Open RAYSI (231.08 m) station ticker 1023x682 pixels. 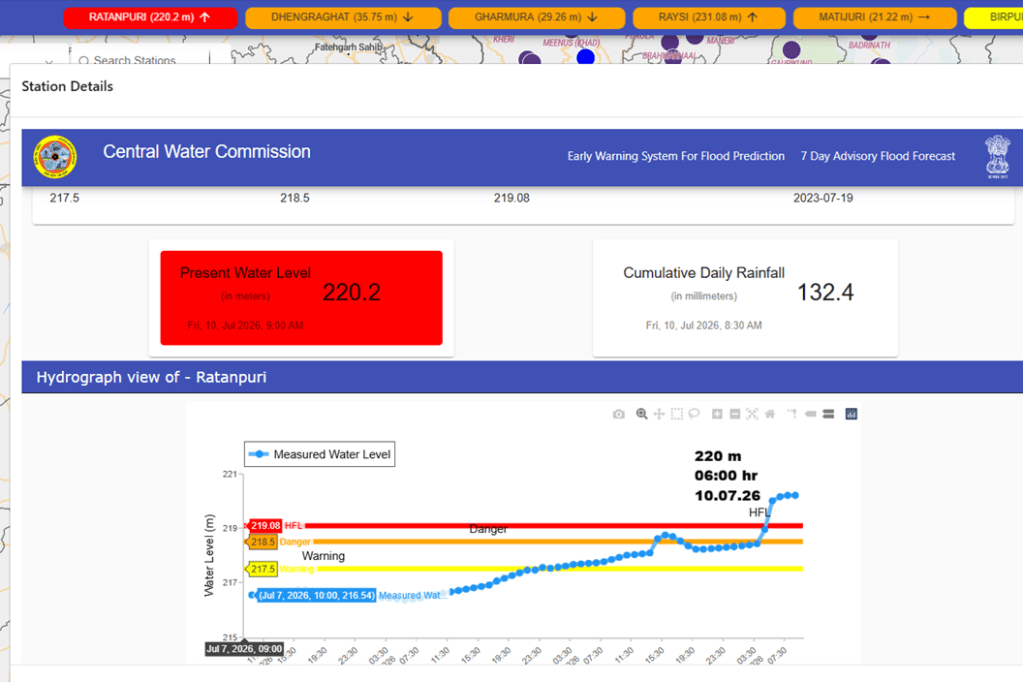709,18
